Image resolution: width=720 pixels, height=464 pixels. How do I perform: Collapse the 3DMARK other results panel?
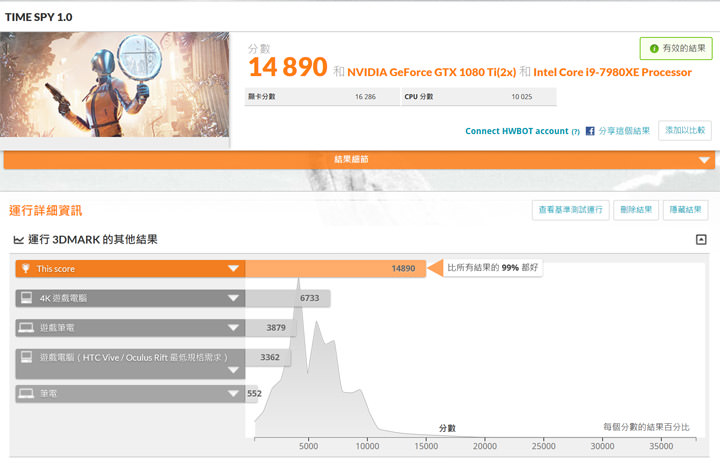point(701,240)
